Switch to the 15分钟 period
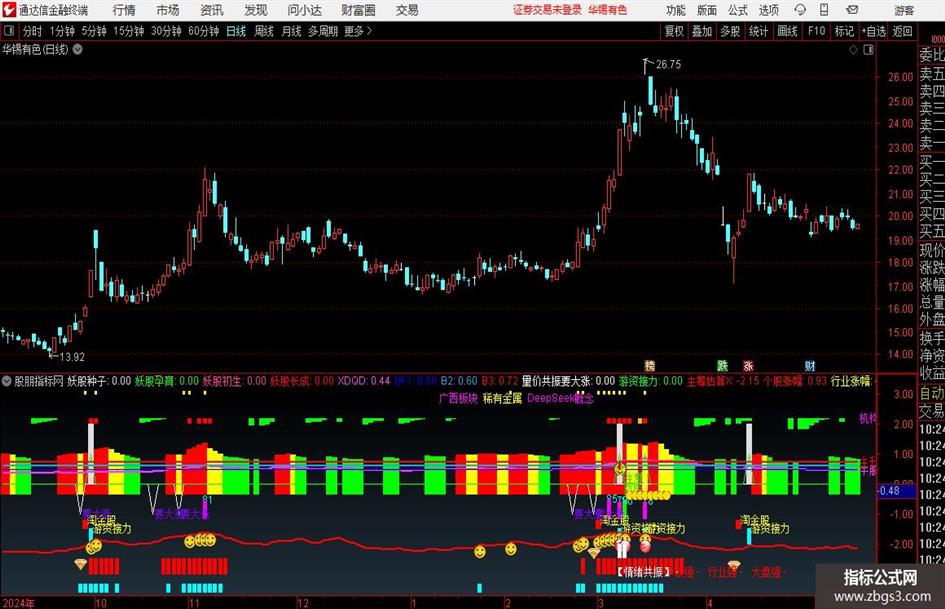Screen dimensions: 945x609 click(x=129, y=31)
